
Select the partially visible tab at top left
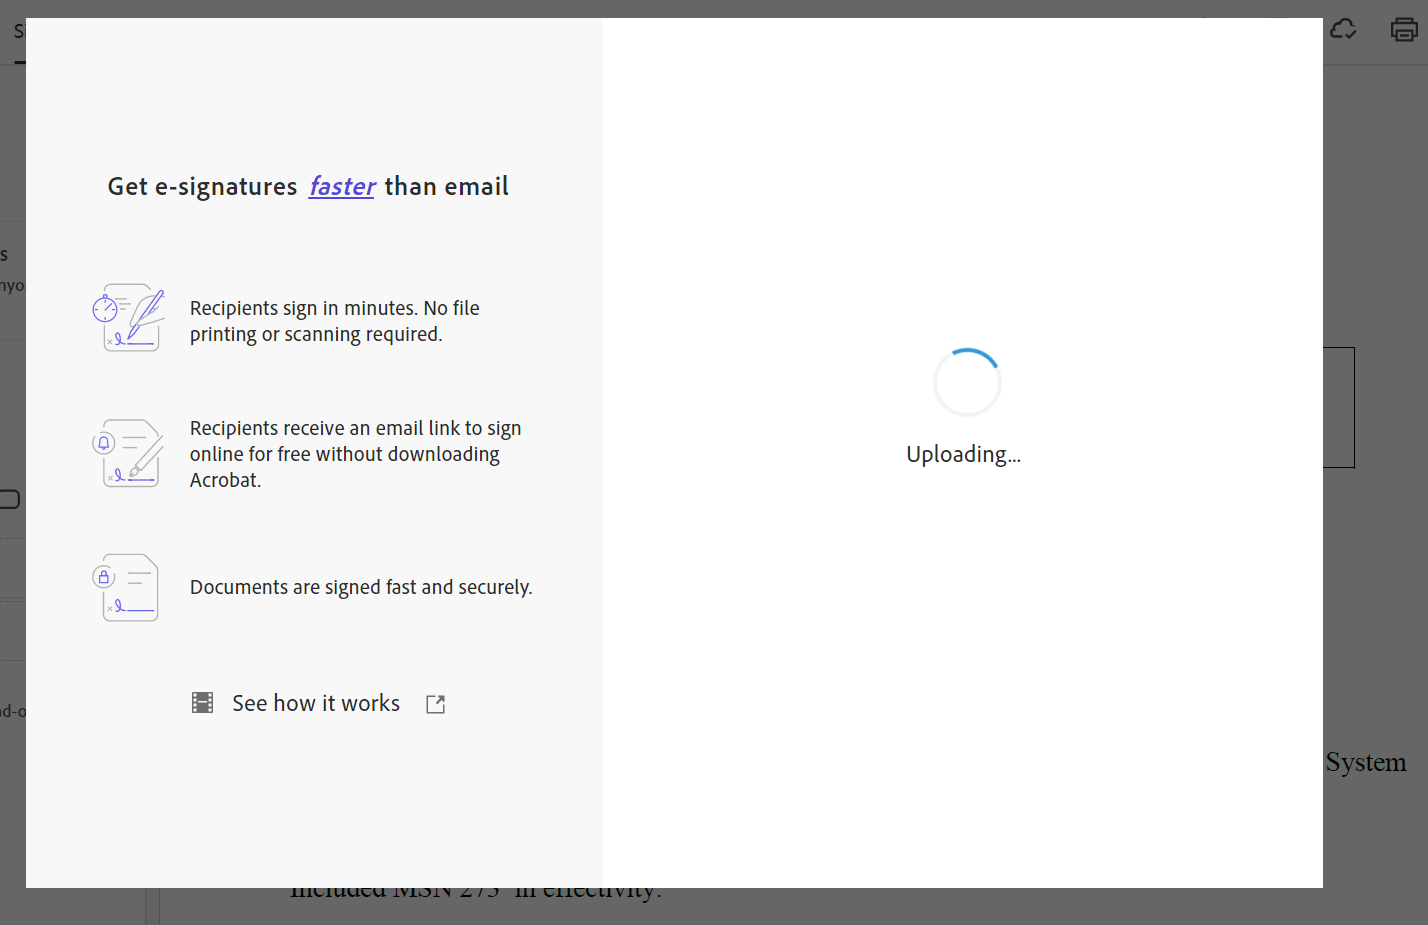point(18,32)
